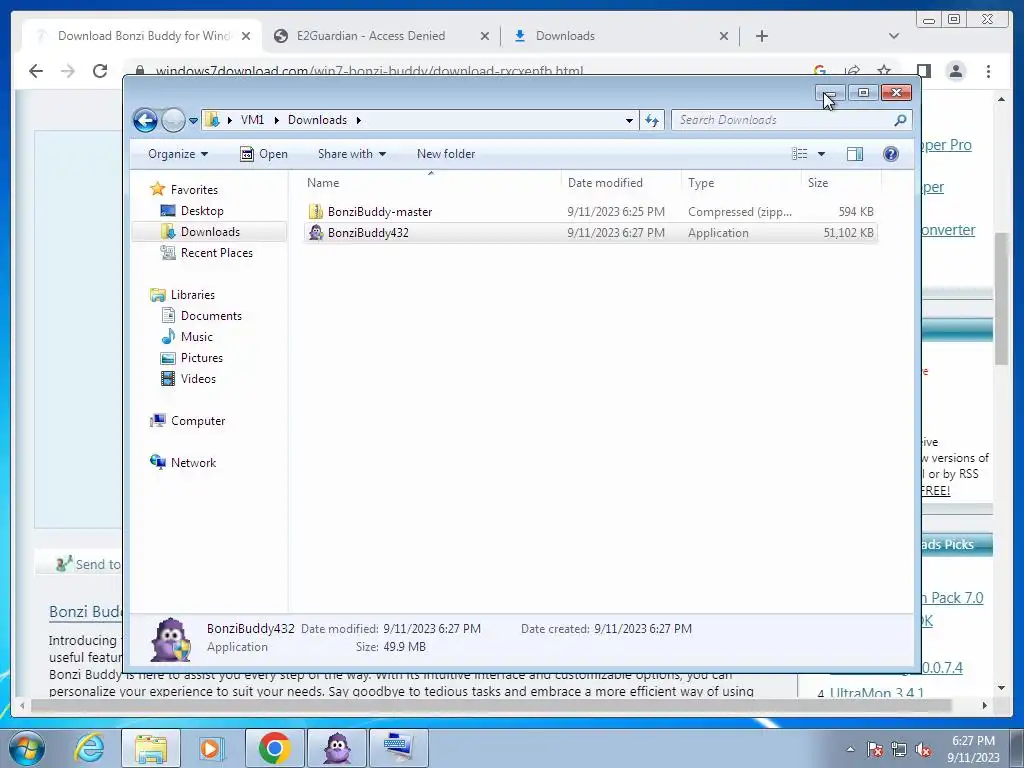Click Chrome's back arrow

(36, 71)
